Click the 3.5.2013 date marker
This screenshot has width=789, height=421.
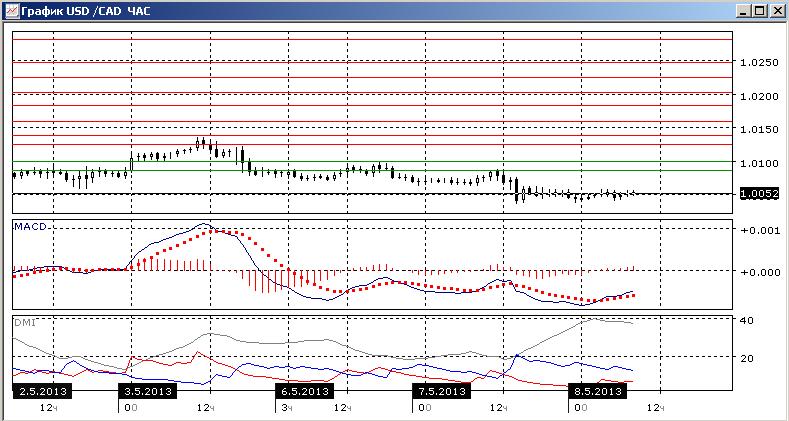click(x=147, y=391)
